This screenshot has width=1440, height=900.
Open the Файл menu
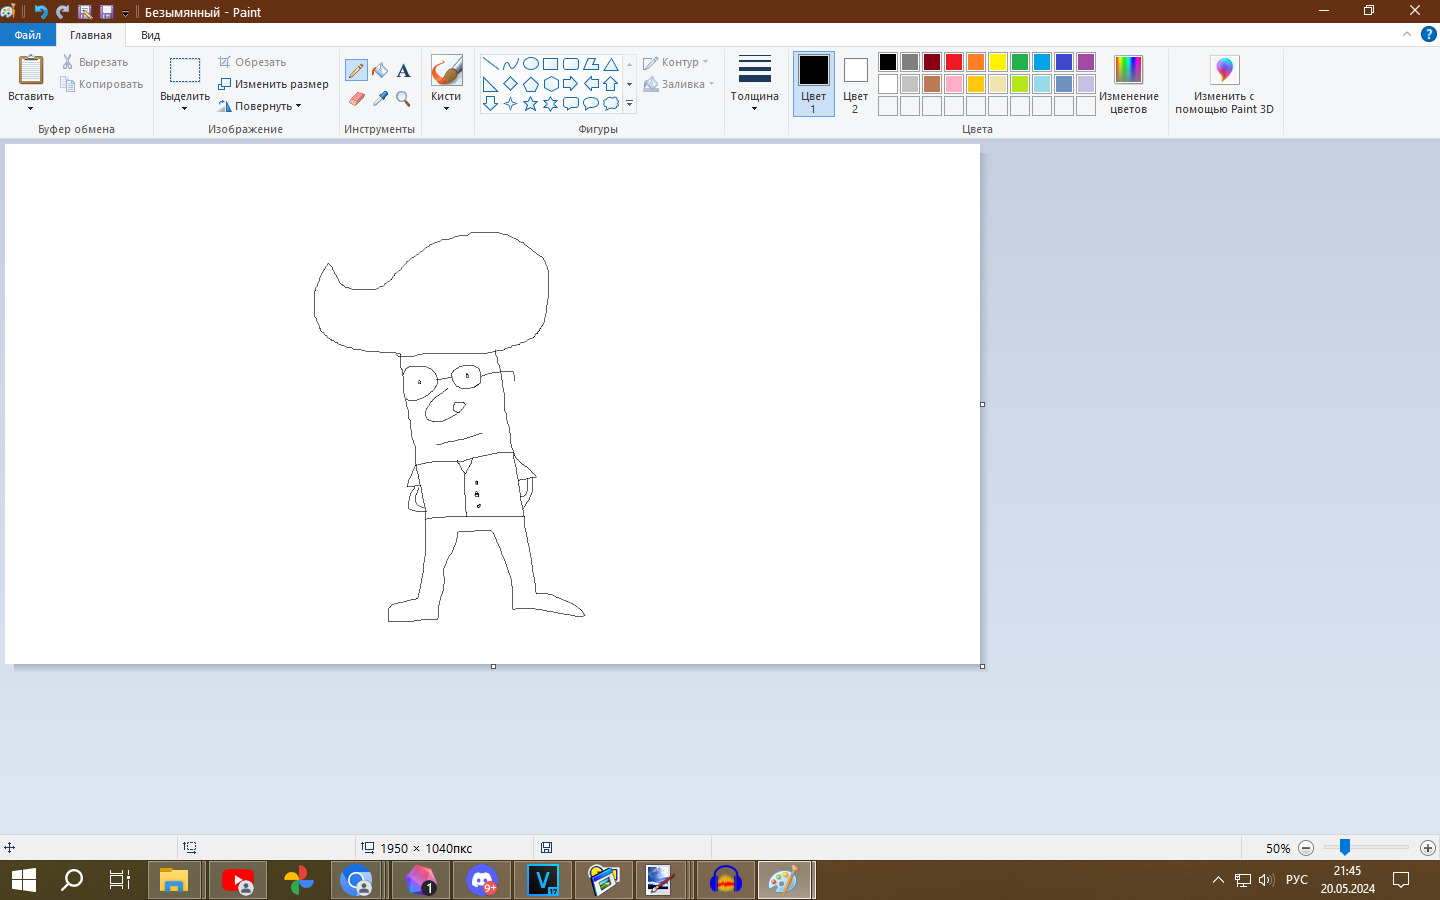pyautogui.click(x=28, y=35)
